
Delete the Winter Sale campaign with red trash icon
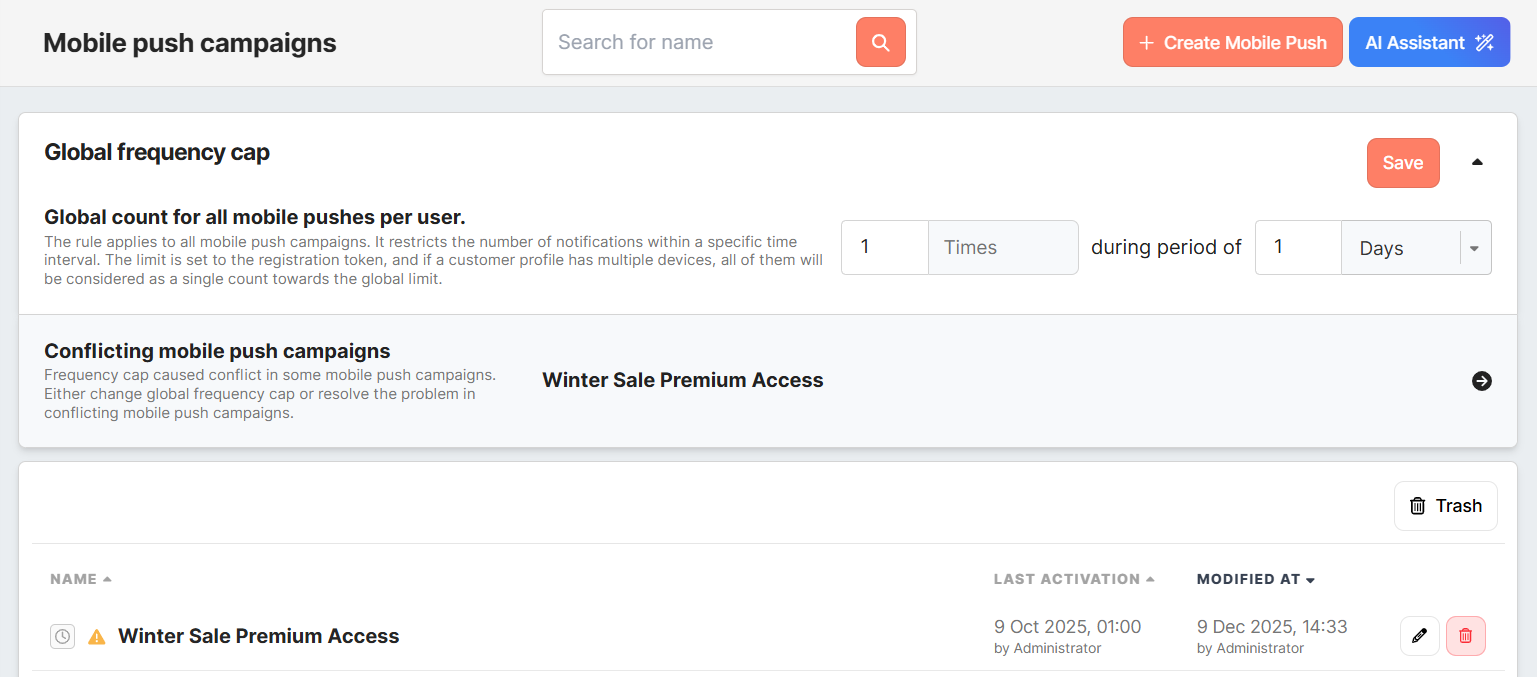[x=1465, y=636]
